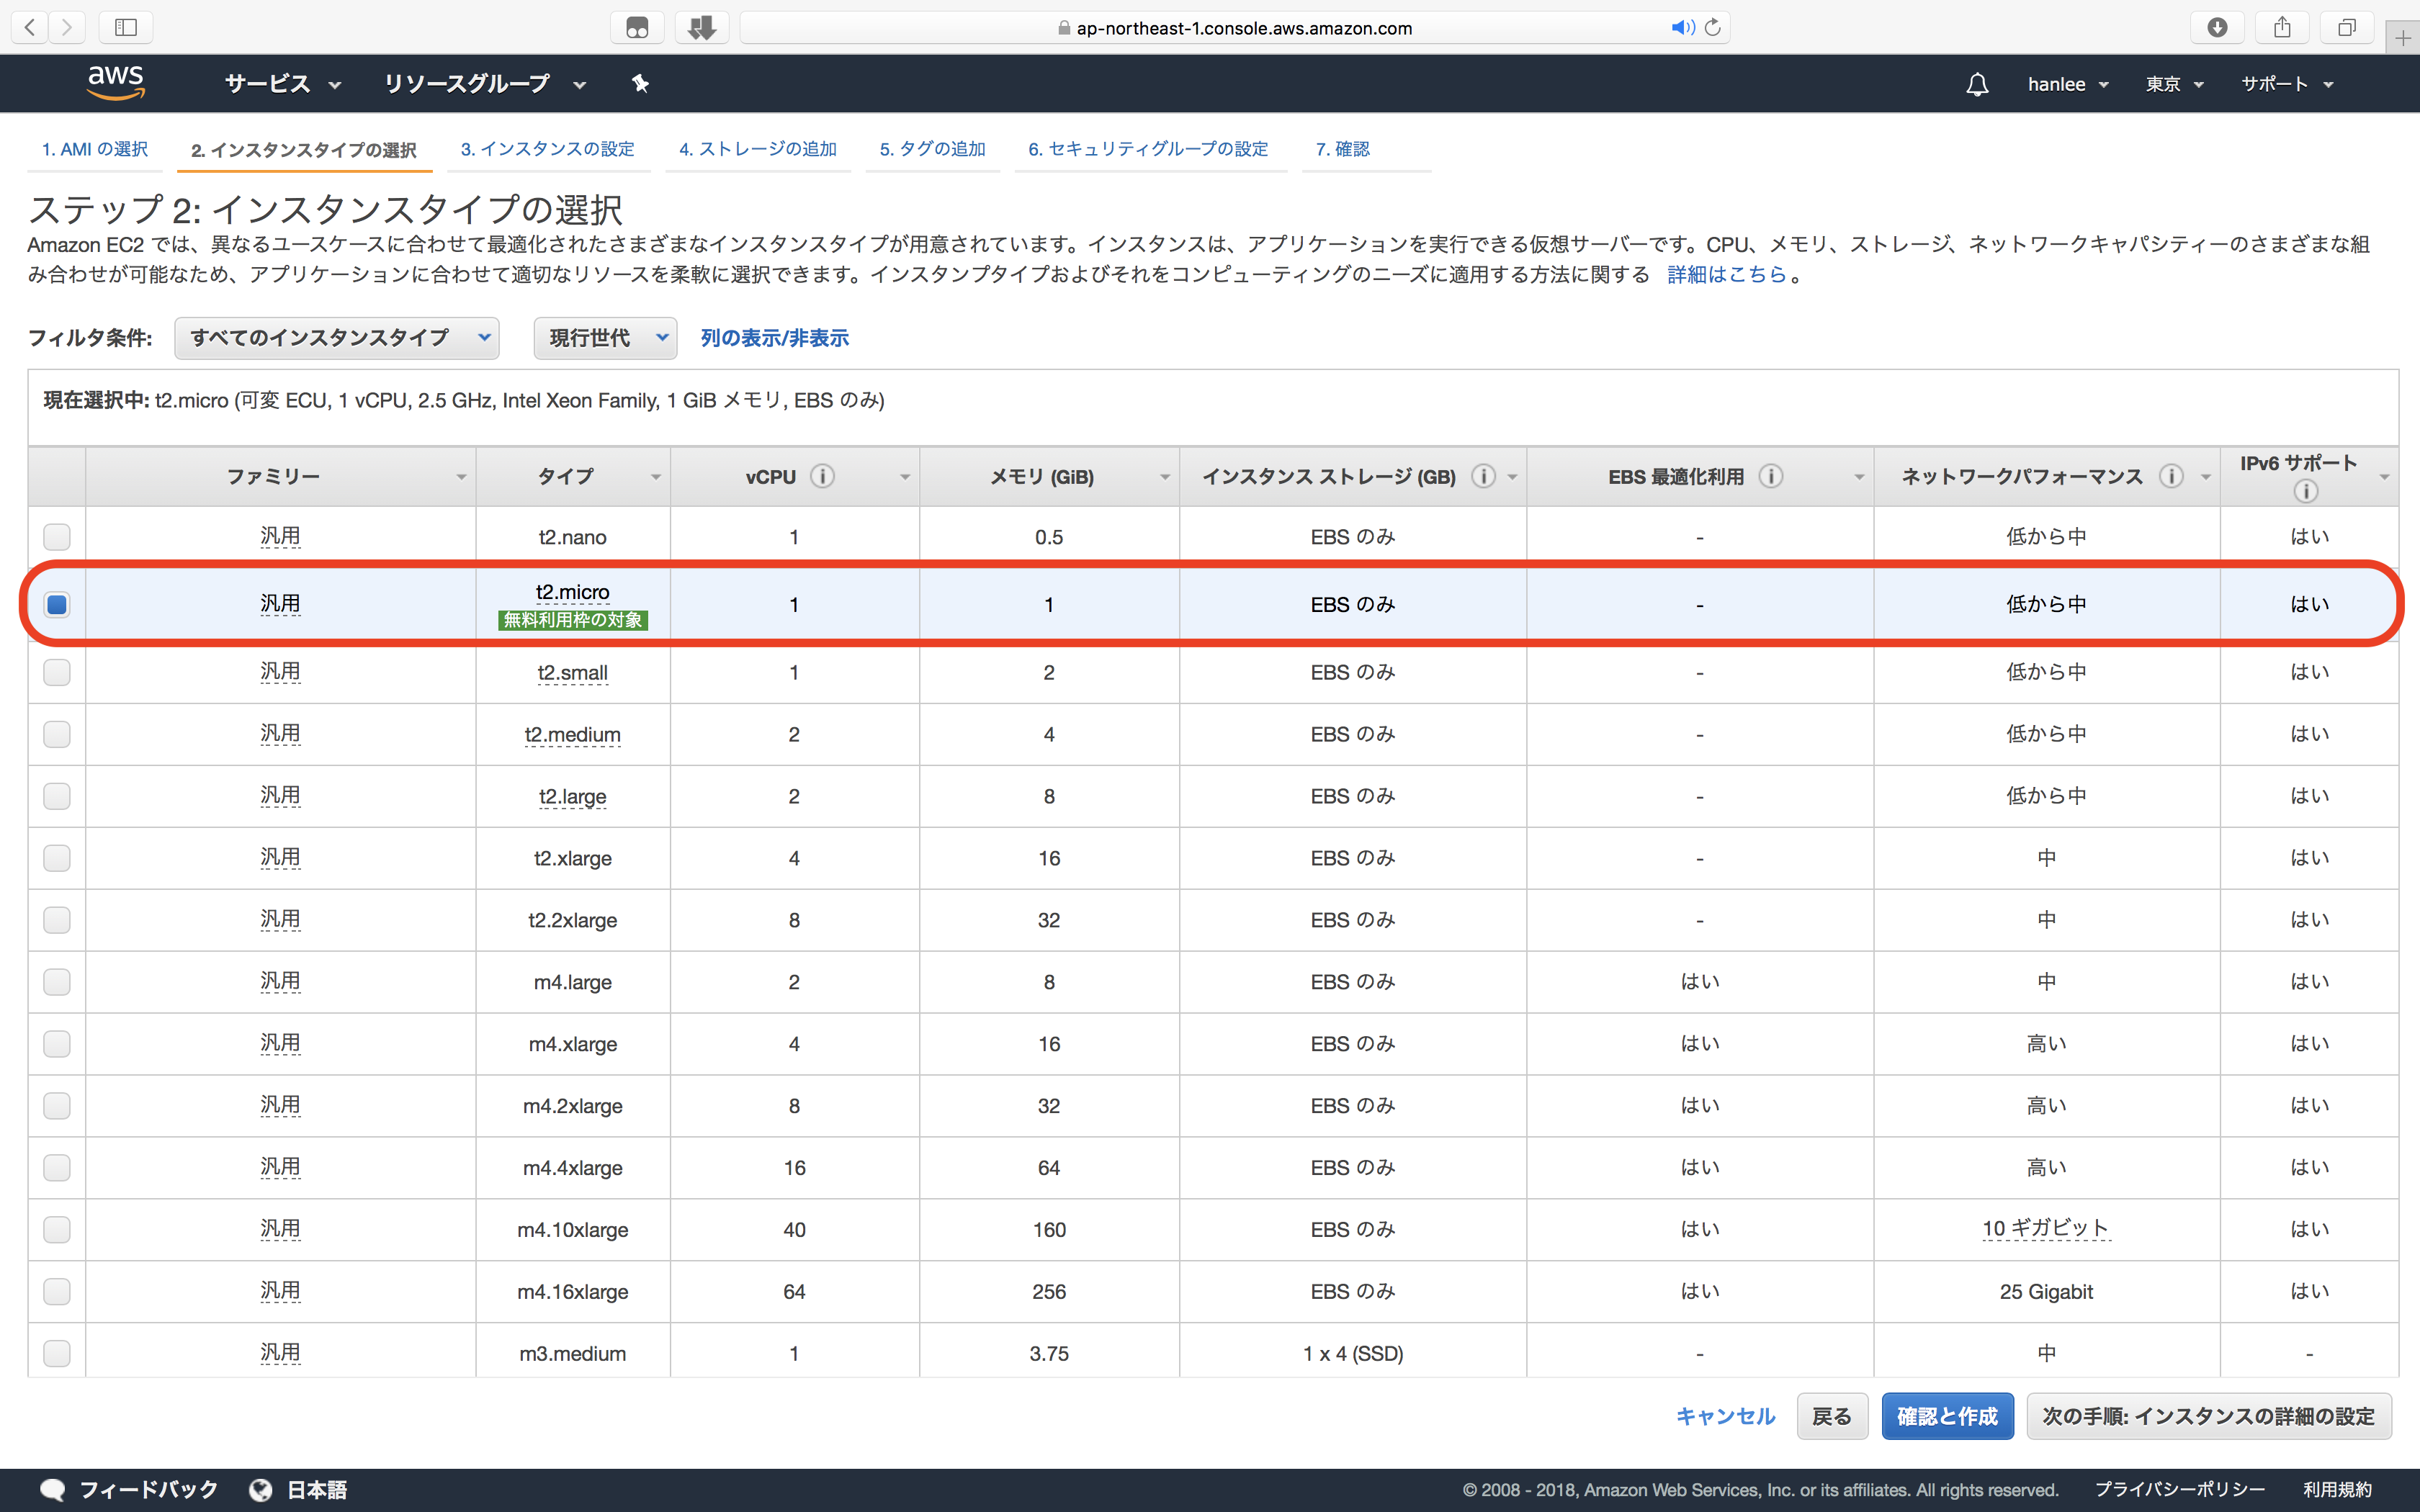Viewport: 2420px width, 1512px height.
Task: Open the すべてのインスタンスタイプ filter dropdown
Action: point(337,338)
